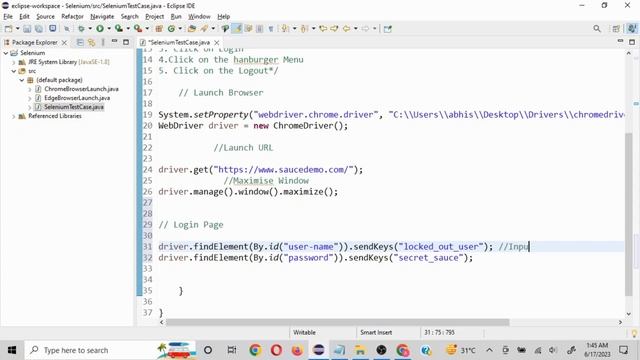Open dropdown next to Back arrow
The image size is (640, 360).
click(x=356, y=29)
